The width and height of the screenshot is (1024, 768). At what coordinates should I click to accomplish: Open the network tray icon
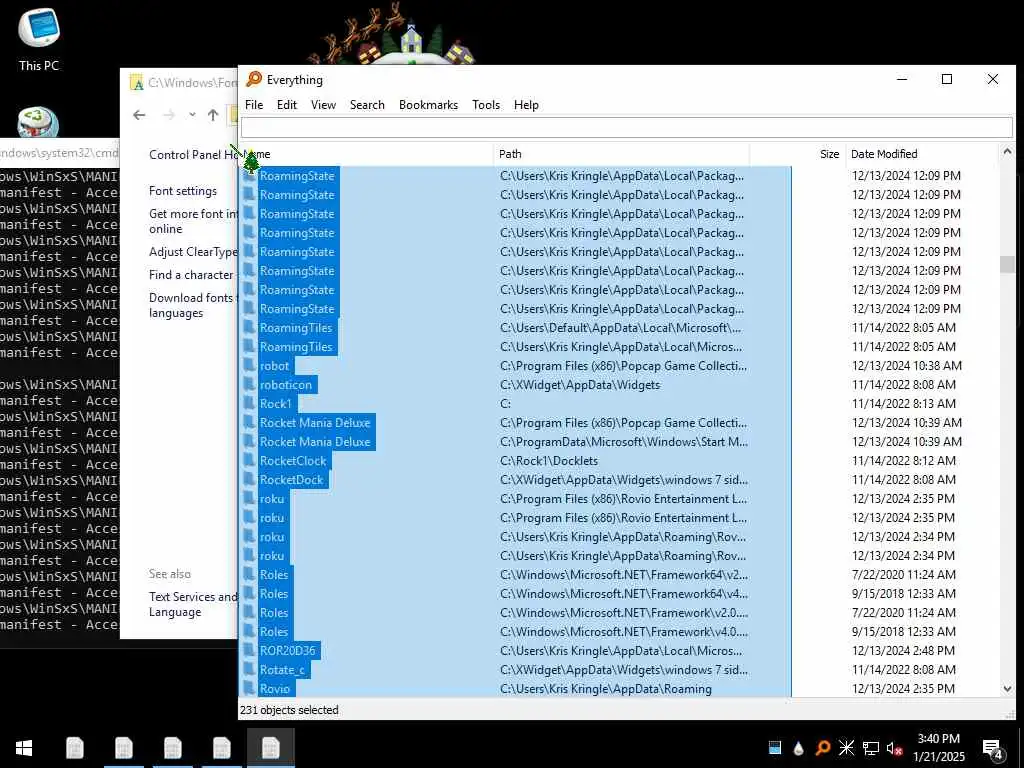click(871, 748)
